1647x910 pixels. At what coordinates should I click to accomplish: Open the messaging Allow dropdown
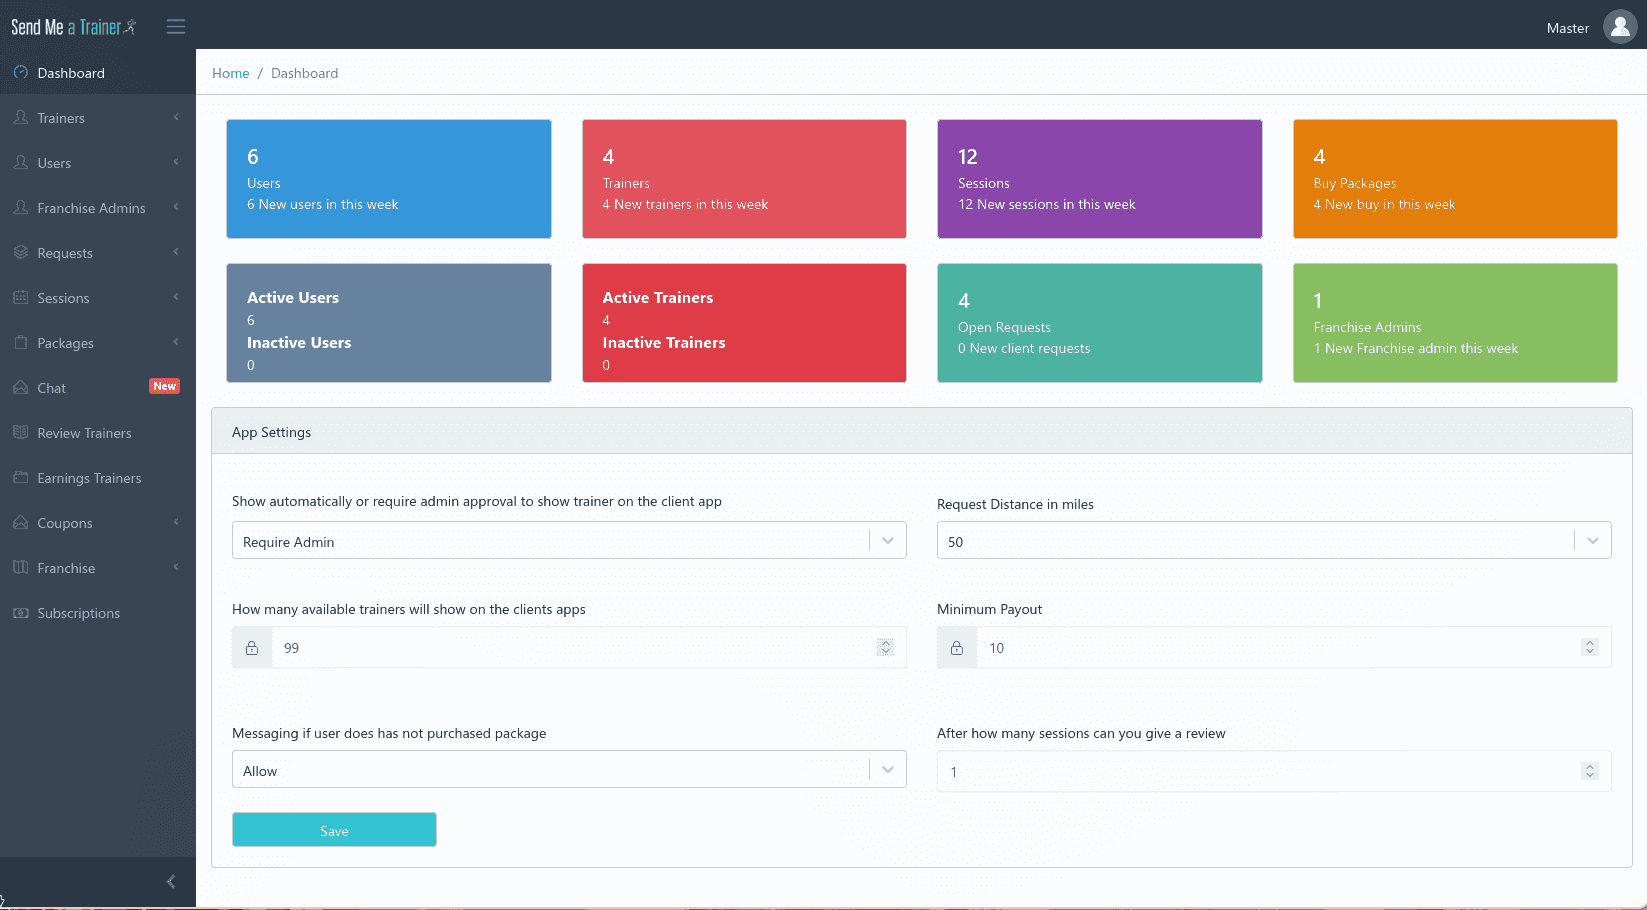point(569,769)
